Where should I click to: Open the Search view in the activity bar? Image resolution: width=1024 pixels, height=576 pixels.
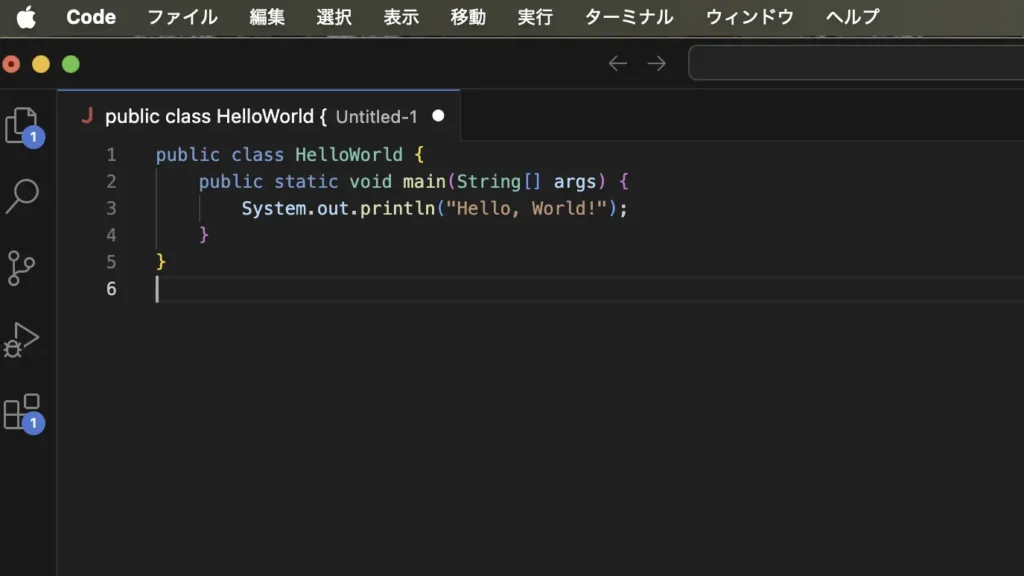coord(23,195)
